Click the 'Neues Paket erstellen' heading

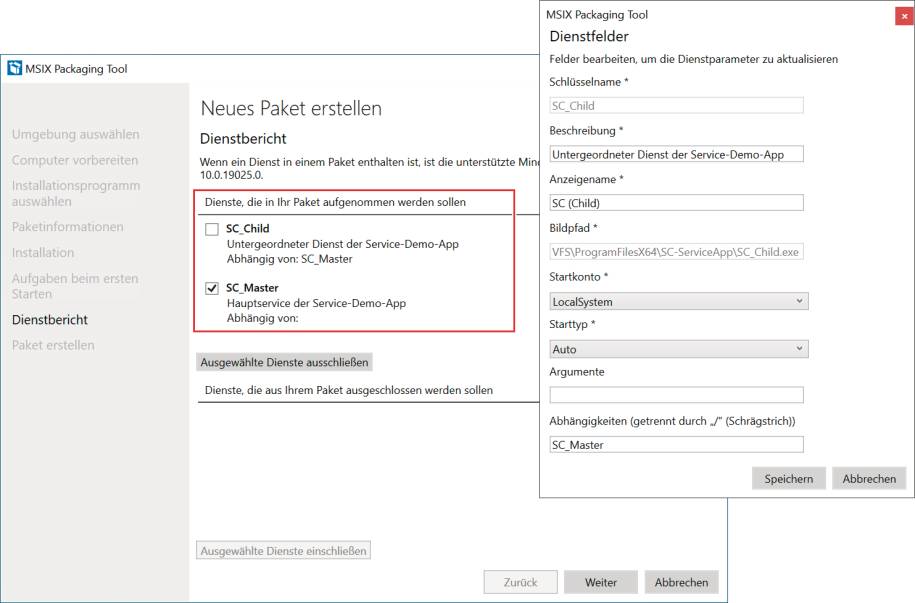click(x=291, y=109)
